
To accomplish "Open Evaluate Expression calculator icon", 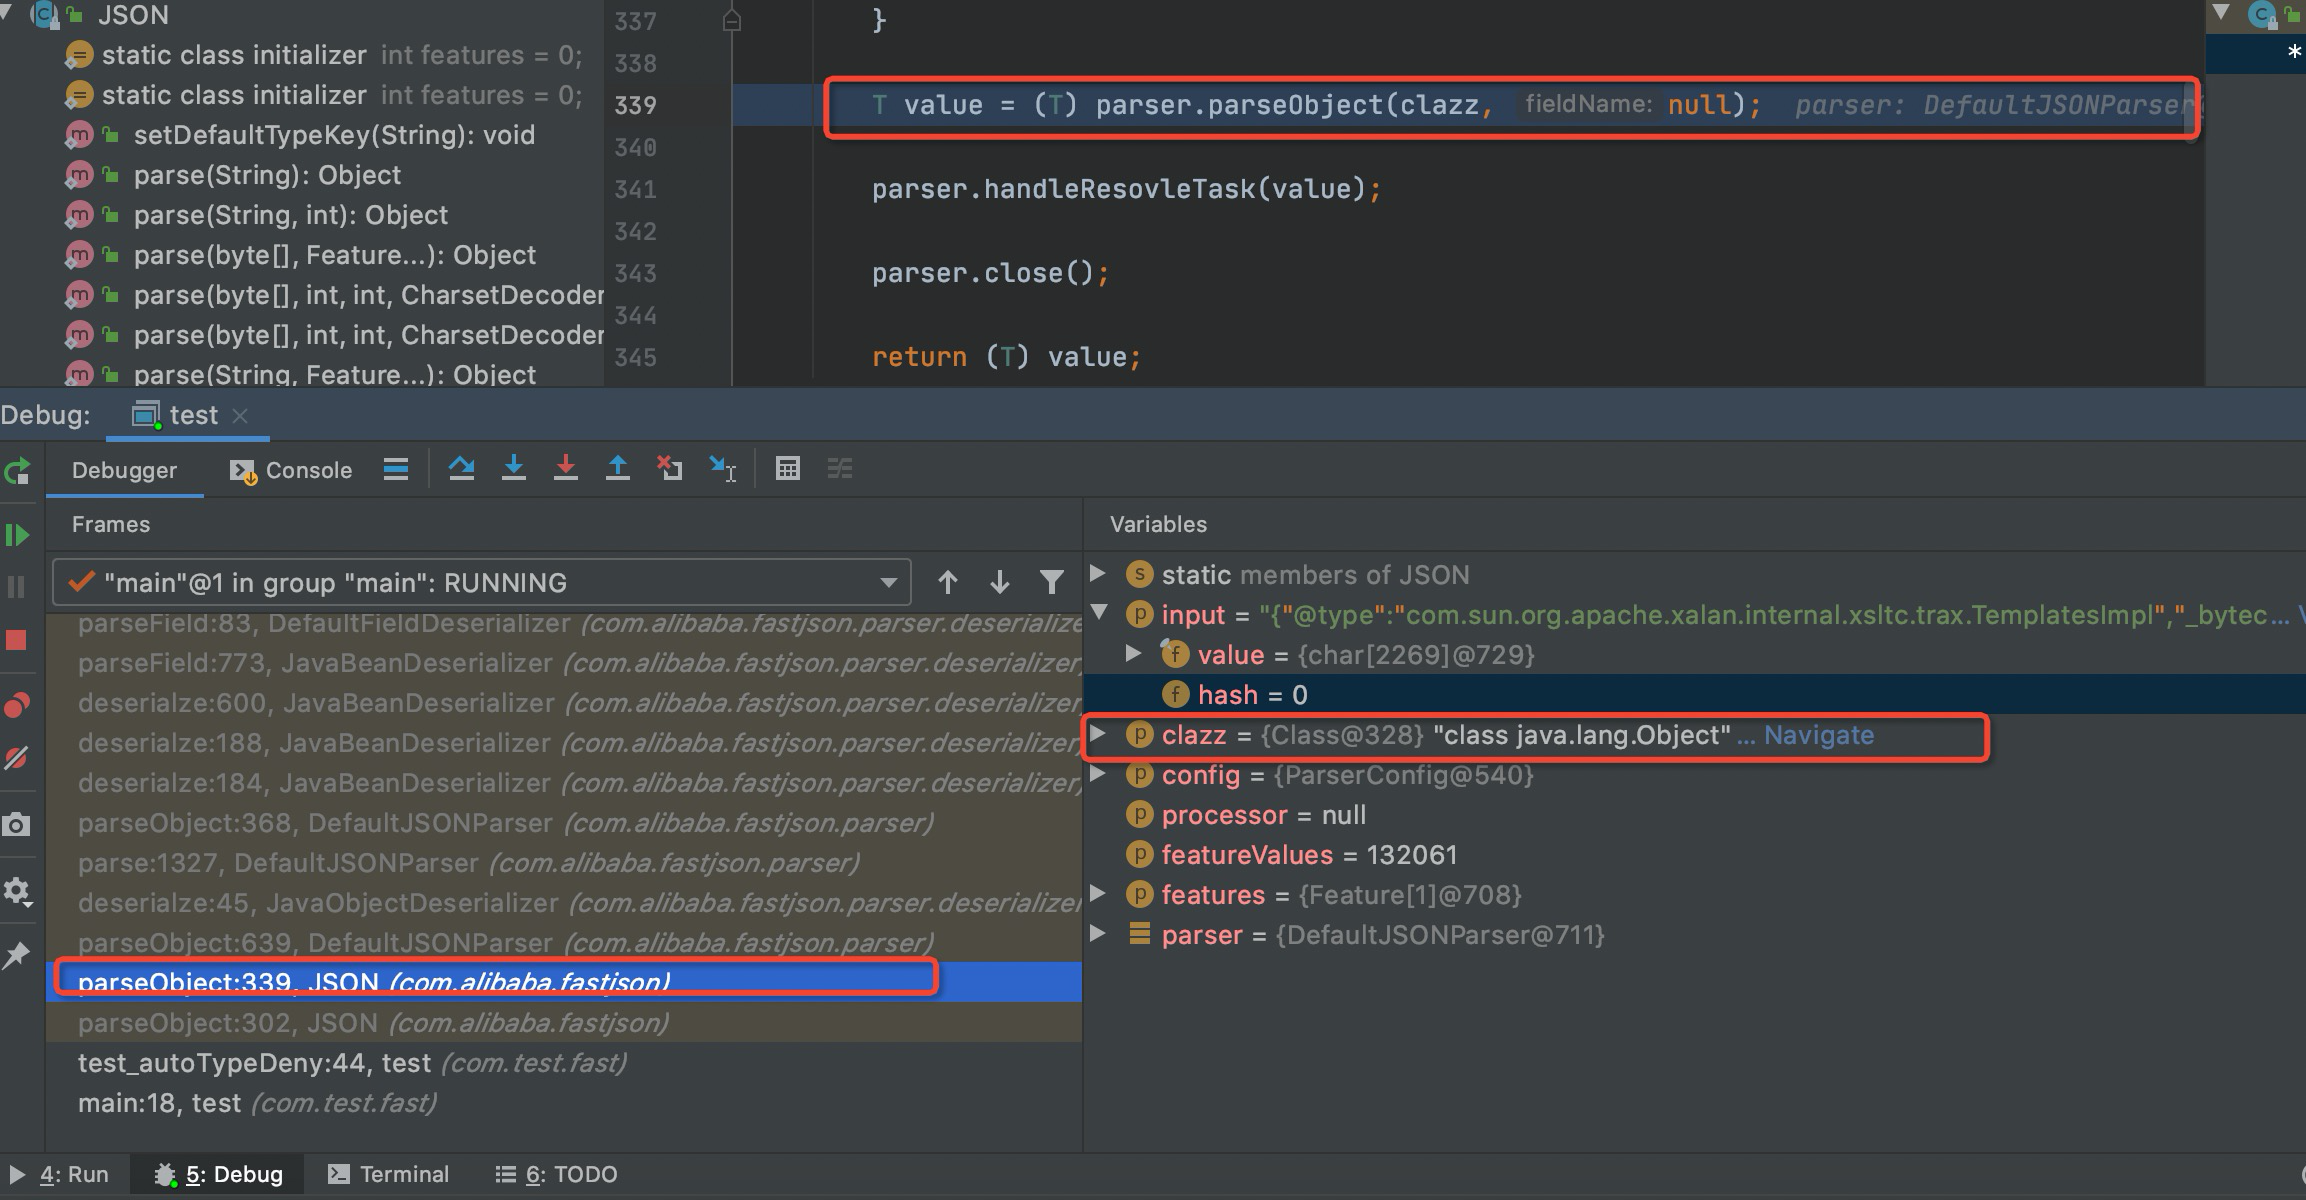I will 788,468.
